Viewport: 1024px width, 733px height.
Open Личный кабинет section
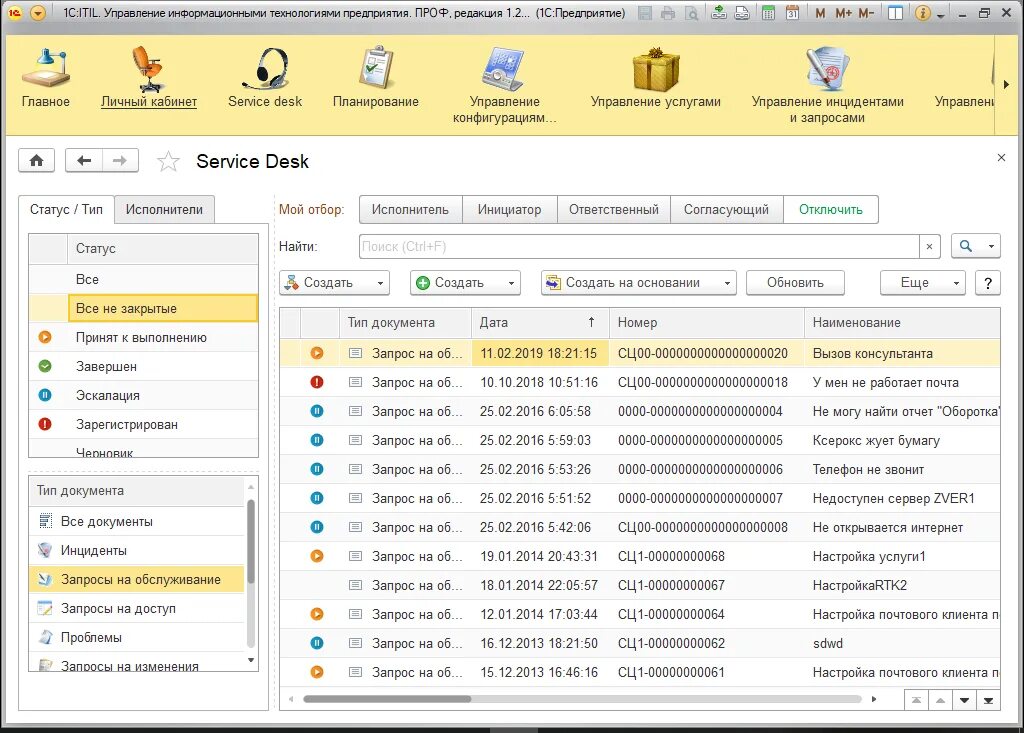[x=149, y=78]
